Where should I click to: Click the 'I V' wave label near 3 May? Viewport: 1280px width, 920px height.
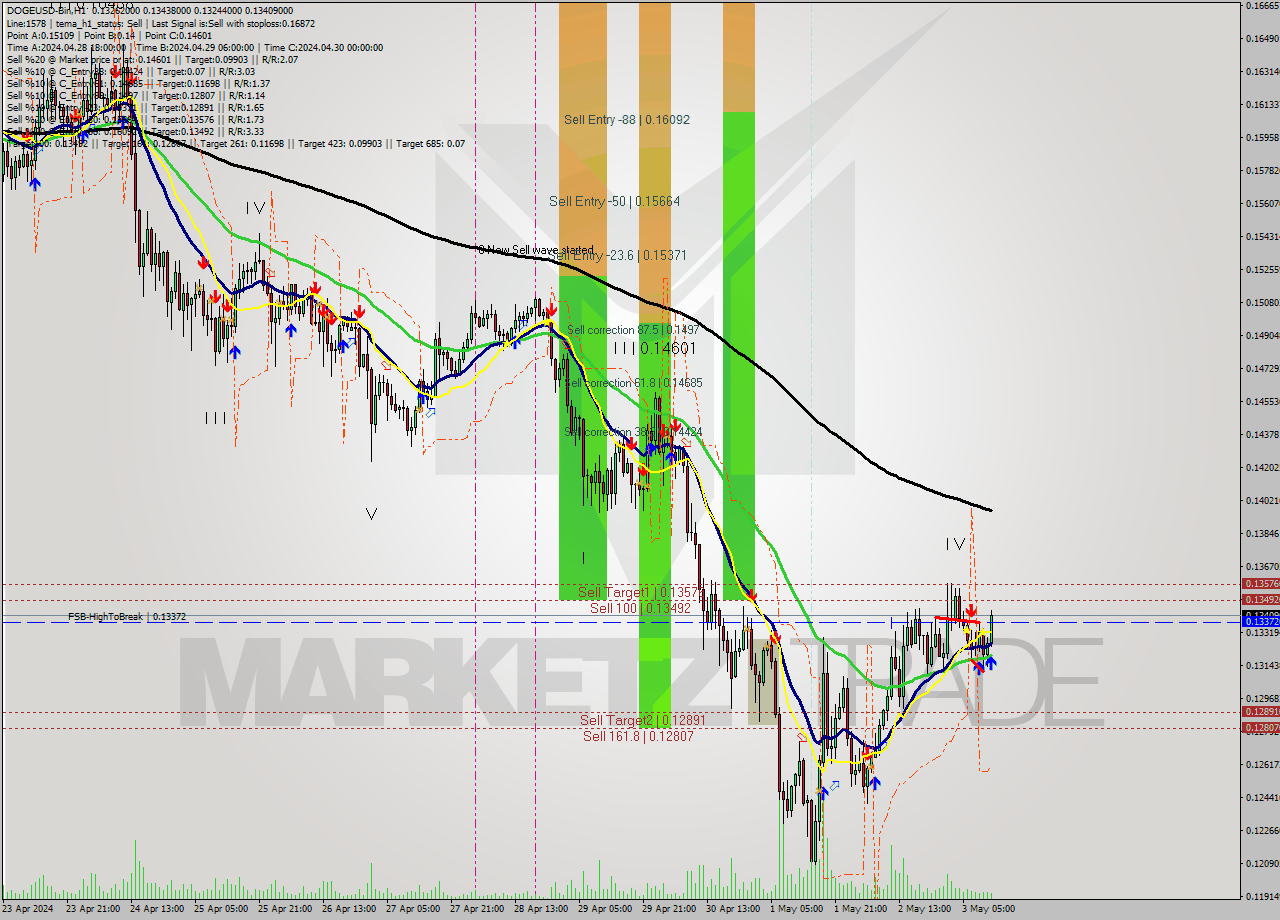(x=956, y=544)
